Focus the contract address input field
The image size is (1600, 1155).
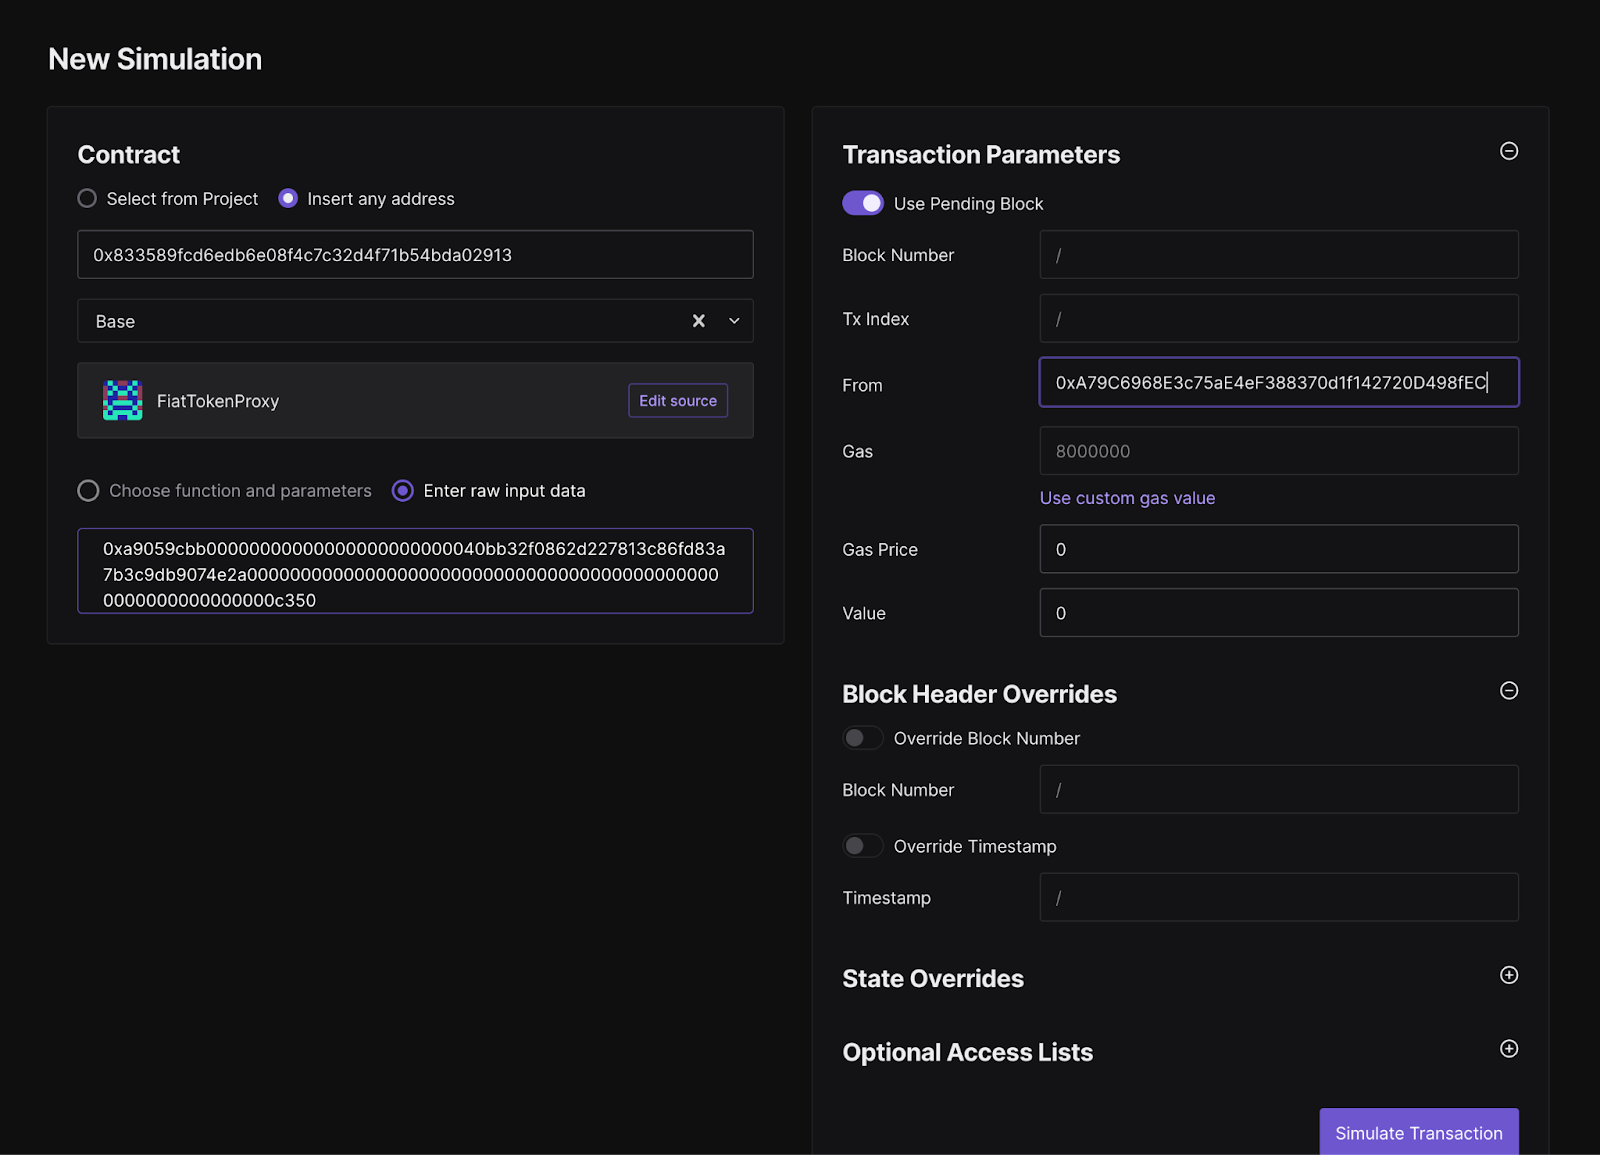point(415,255)
